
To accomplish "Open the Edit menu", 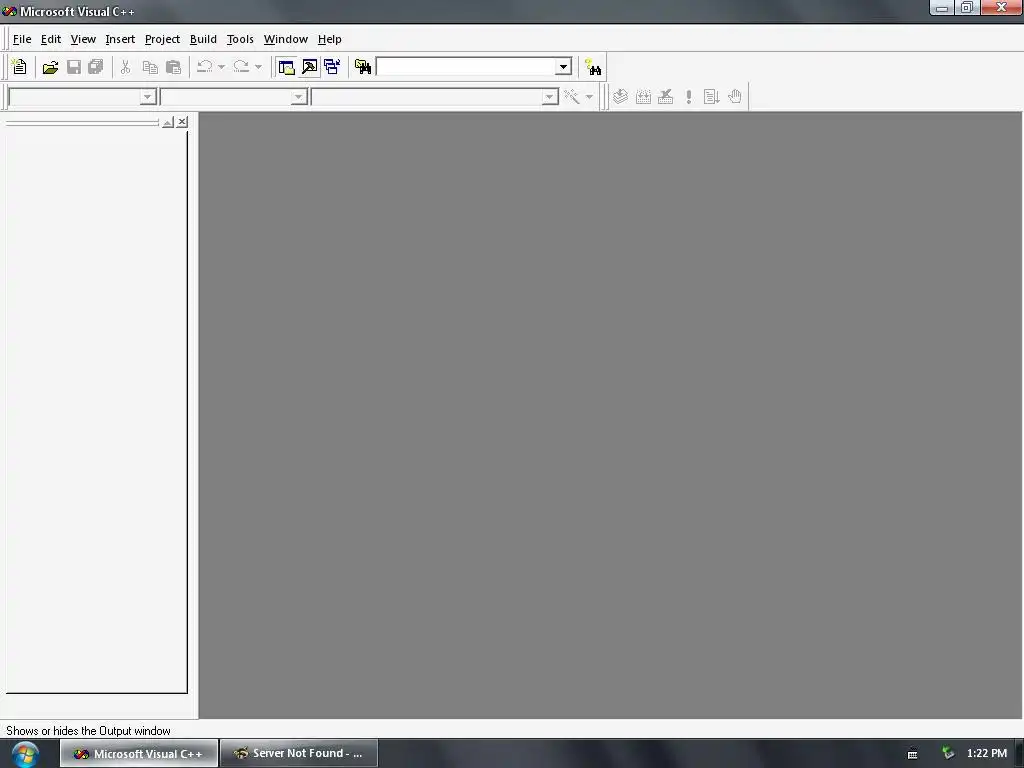I will pos(50,39).
